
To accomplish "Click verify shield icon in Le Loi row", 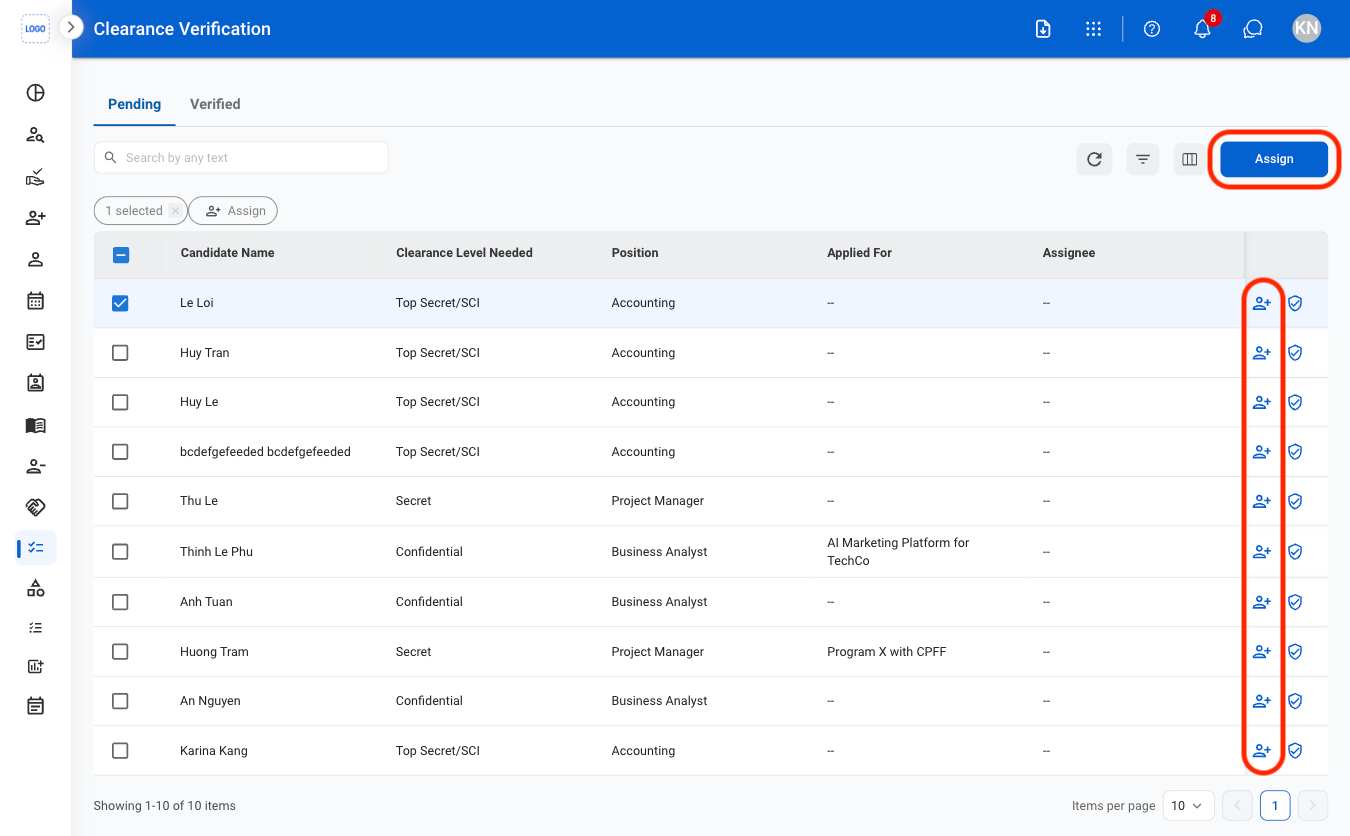I will tap(1295, 303).
